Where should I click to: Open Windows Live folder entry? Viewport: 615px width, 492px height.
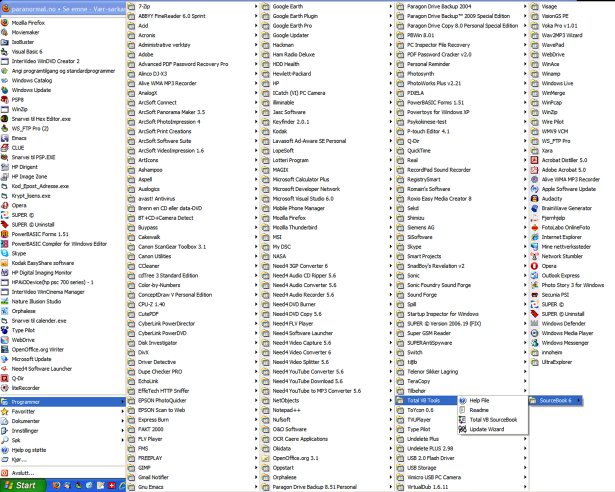[572, 83]
